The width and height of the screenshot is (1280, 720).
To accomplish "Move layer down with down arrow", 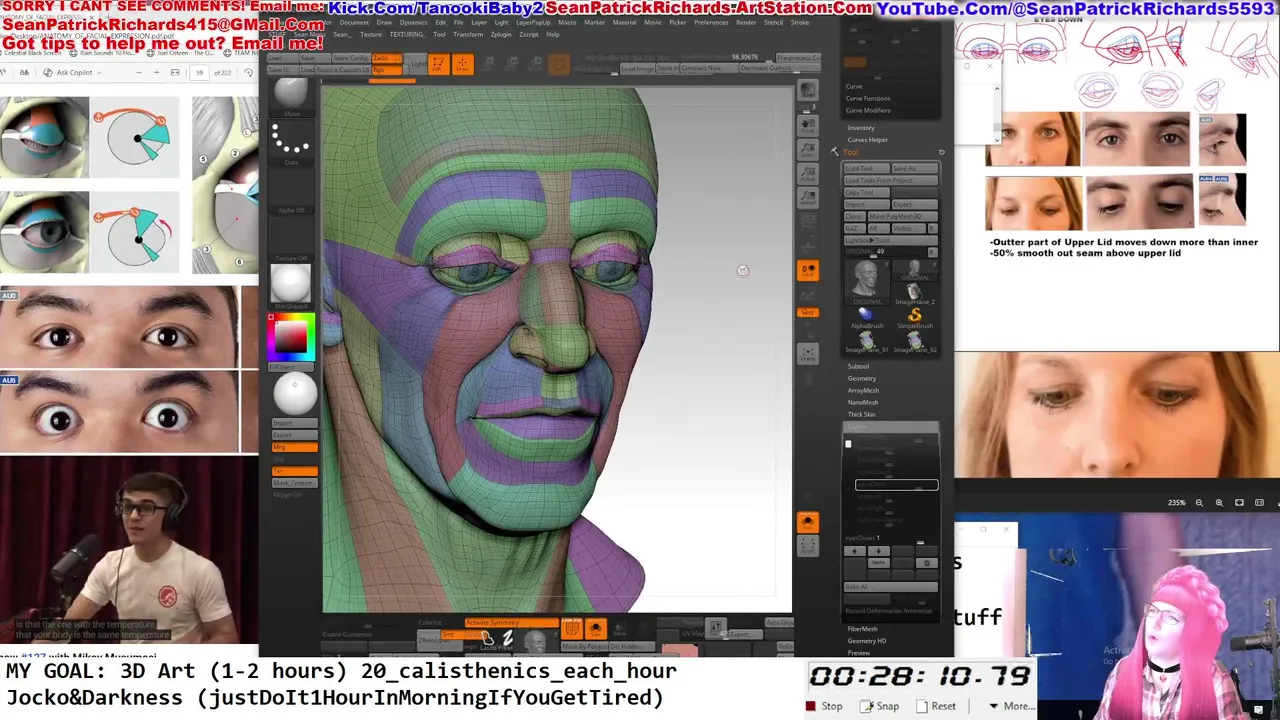I will (x=877, y=551).
